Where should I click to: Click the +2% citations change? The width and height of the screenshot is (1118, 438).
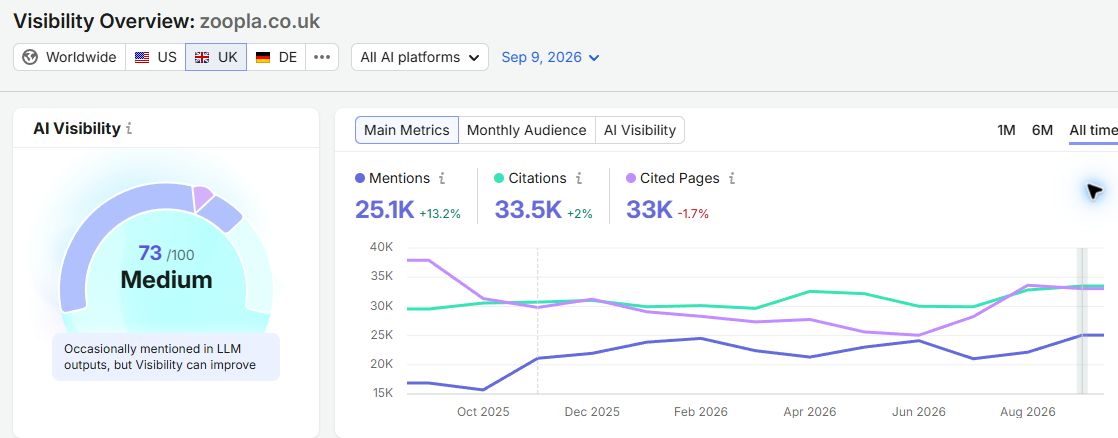tap(580, 213)
